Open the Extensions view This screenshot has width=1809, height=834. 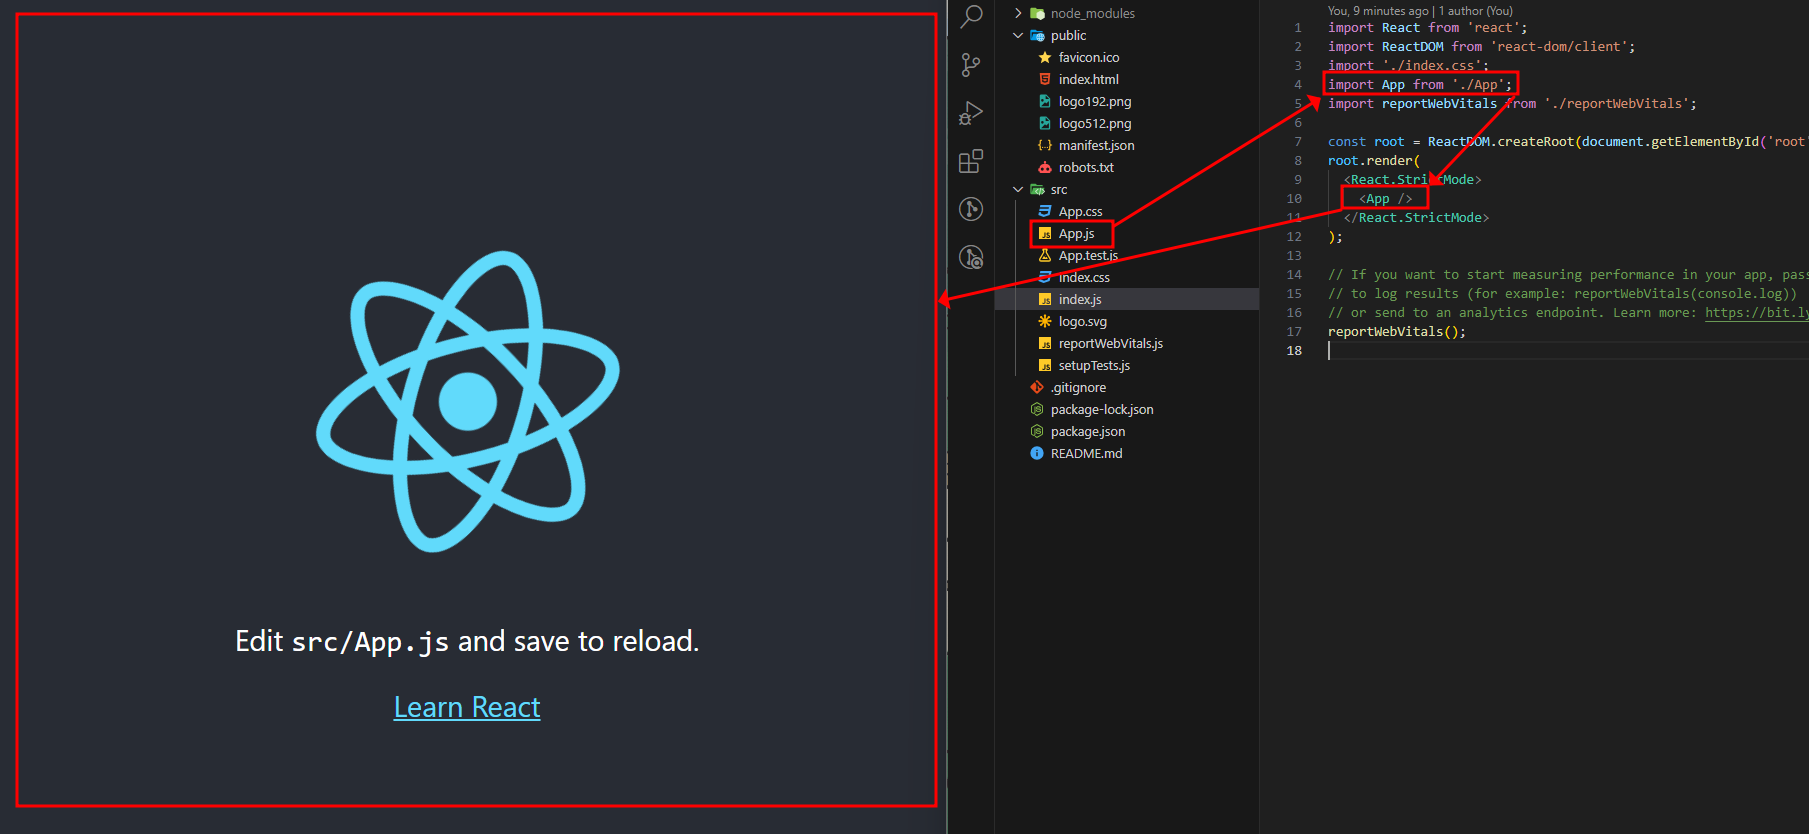click(x=971, y=161)
